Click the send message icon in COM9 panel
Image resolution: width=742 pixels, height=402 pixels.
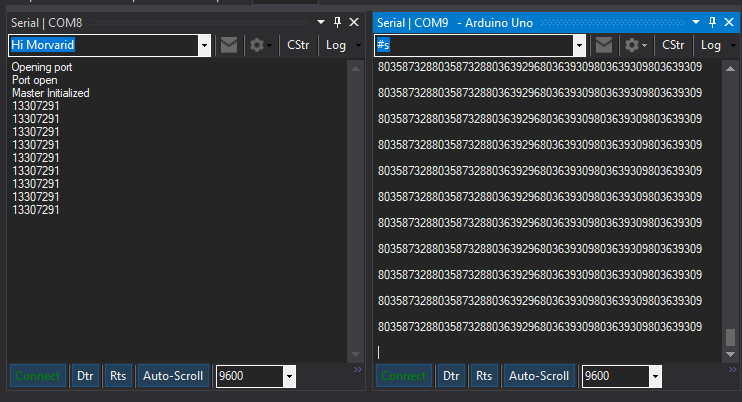pyautogui.click(x=603, y=45)
